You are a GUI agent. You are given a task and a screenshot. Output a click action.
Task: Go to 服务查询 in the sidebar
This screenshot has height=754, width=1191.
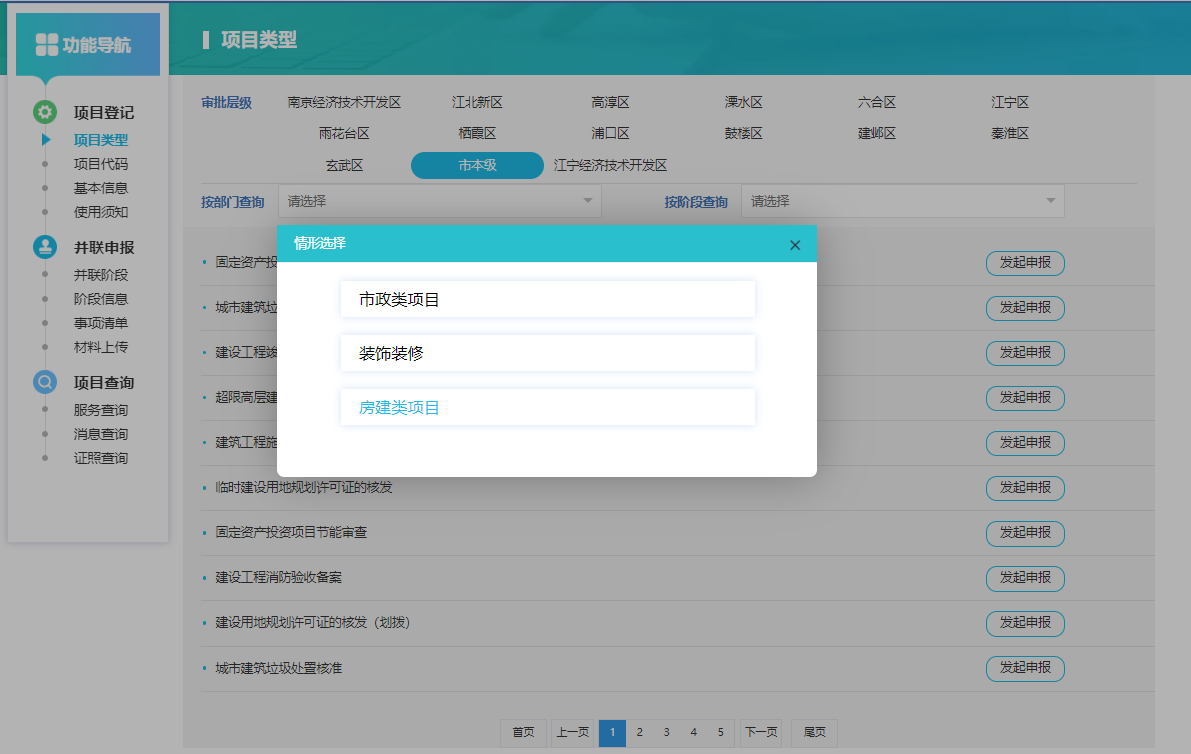101,410
